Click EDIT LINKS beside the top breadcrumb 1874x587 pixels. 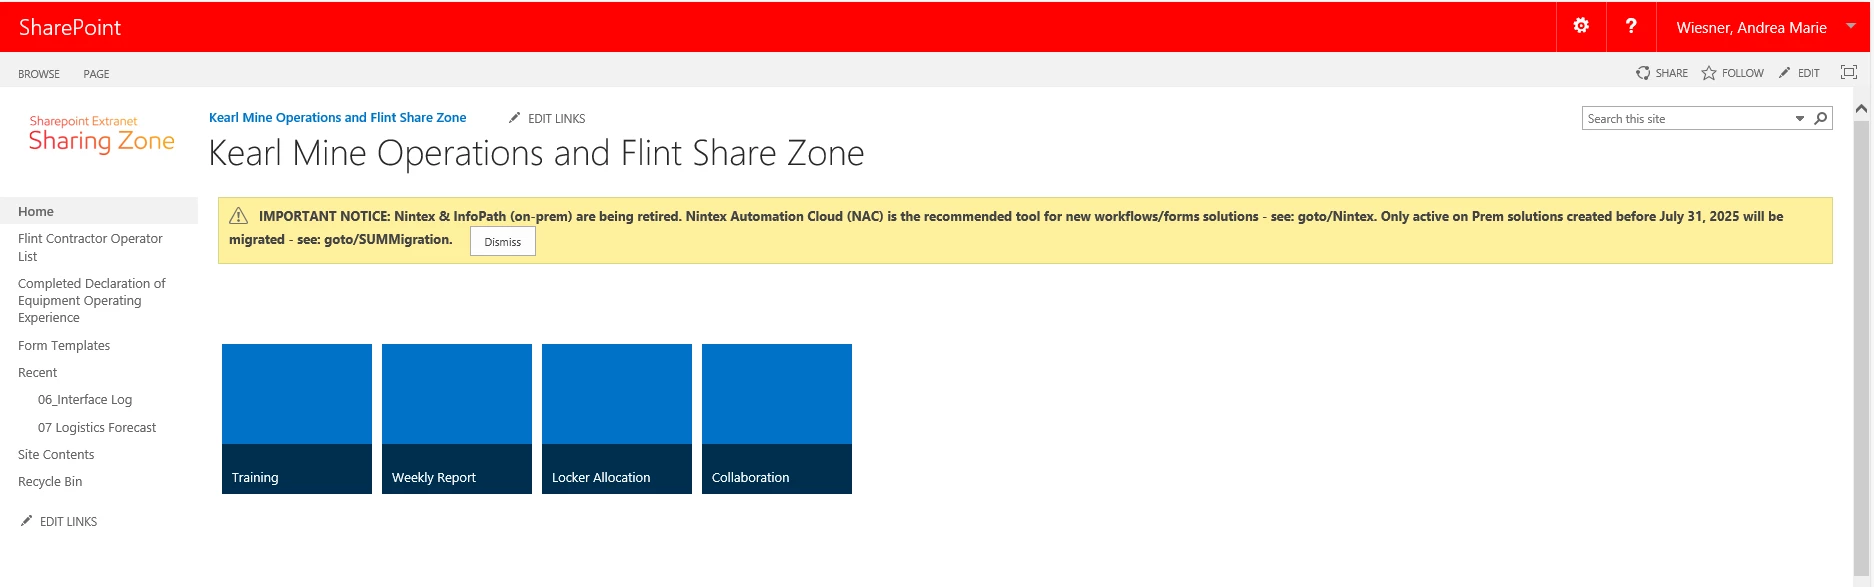547,118
